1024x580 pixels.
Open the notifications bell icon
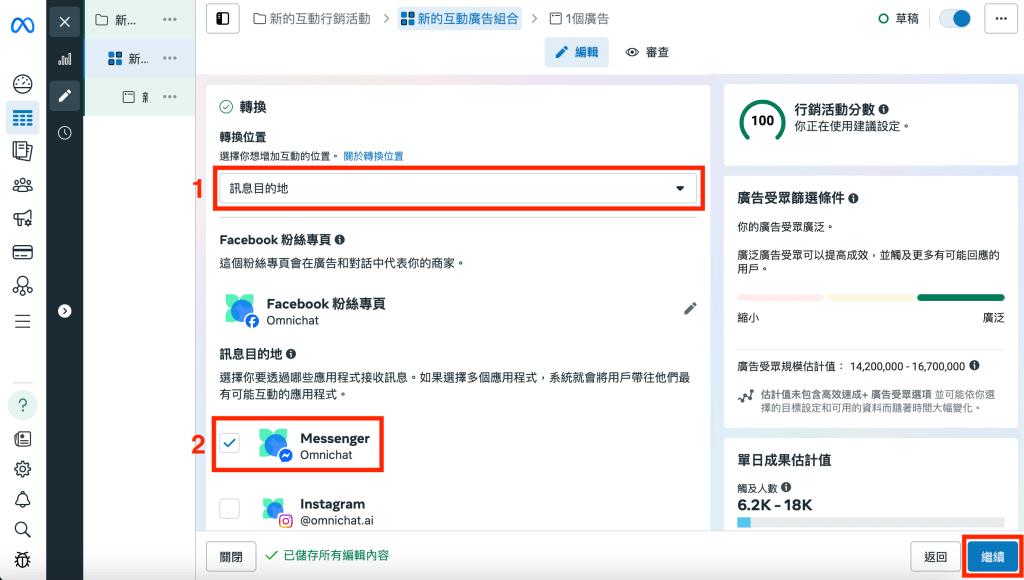click(22, 499)
